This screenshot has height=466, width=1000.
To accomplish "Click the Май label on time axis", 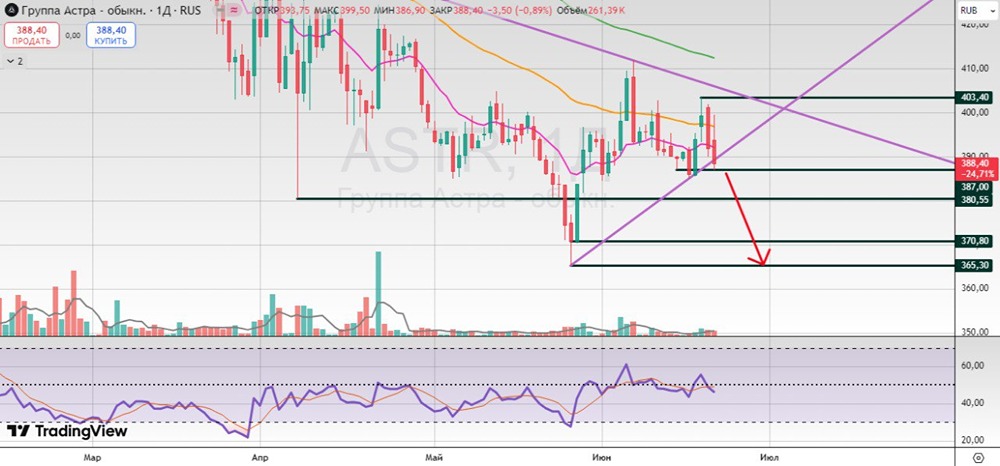I will [434, 457].
